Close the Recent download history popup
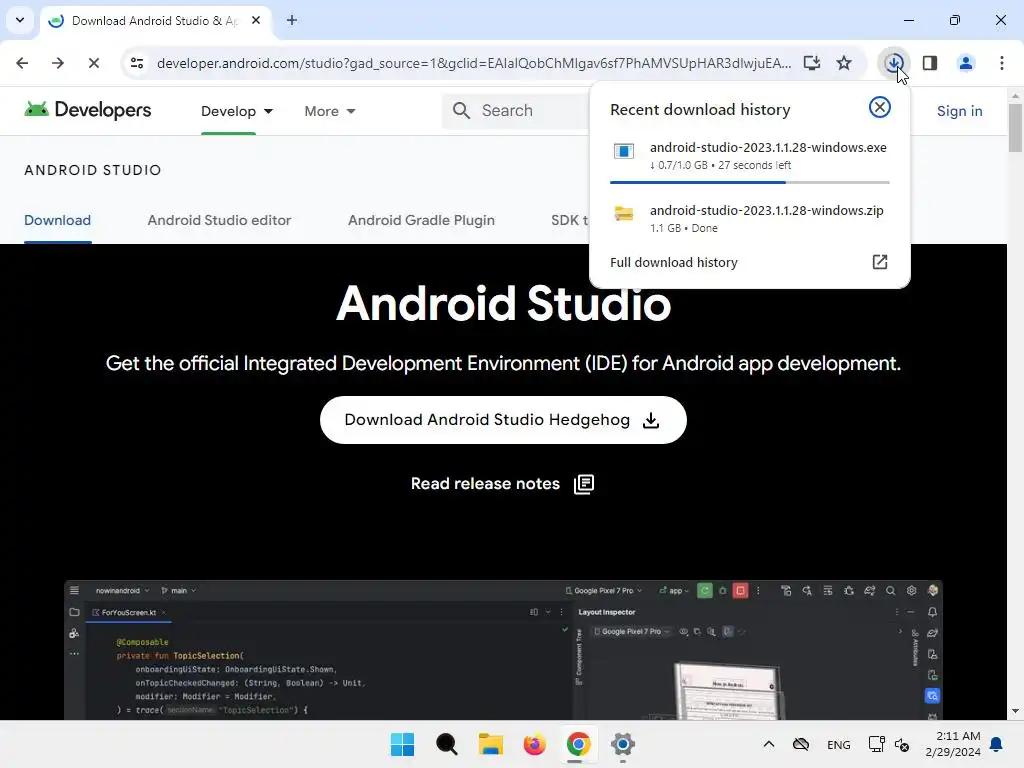The width and height of the screenshot is (1024, 768). click(x=880, y=107)
